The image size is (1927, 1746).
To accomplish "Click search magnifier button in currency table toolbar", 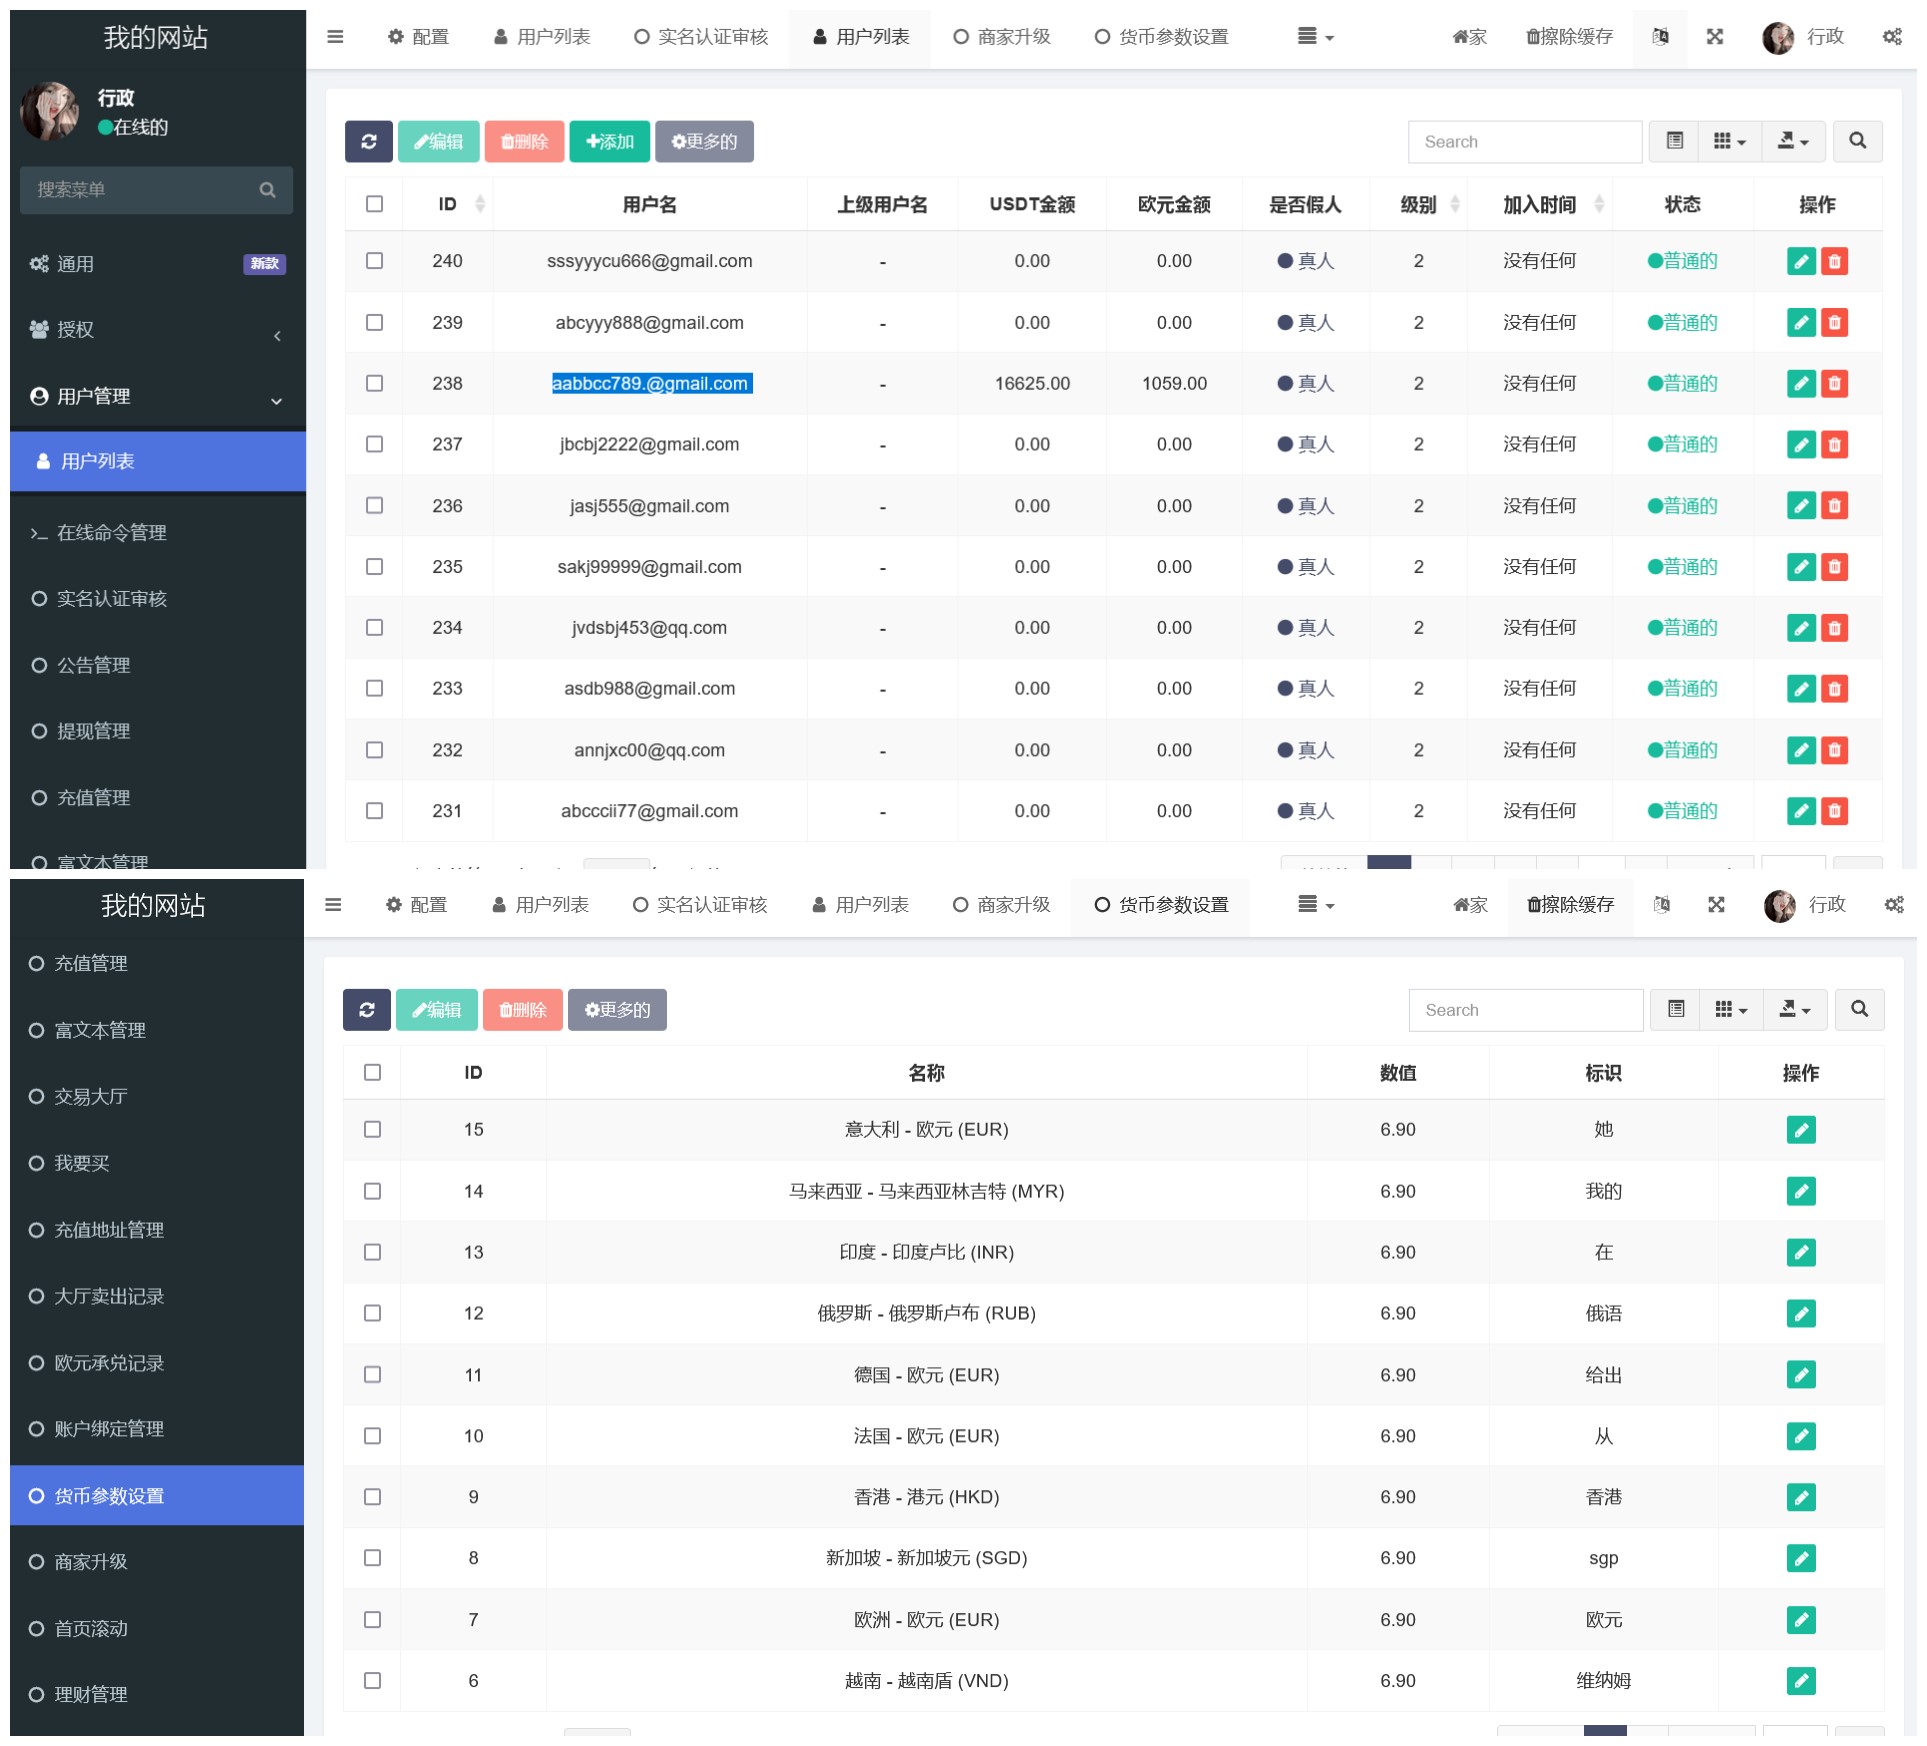I will tap(1859, 1010).
